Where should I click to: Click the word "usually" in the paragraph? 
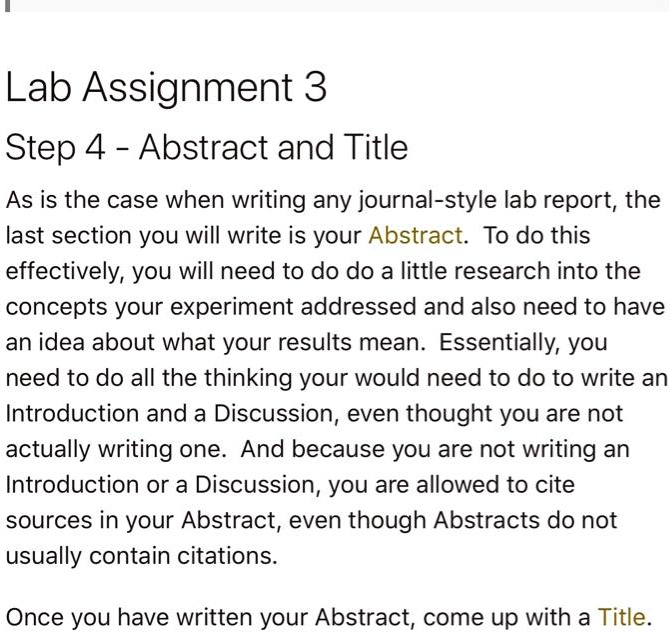pos(46,557)
